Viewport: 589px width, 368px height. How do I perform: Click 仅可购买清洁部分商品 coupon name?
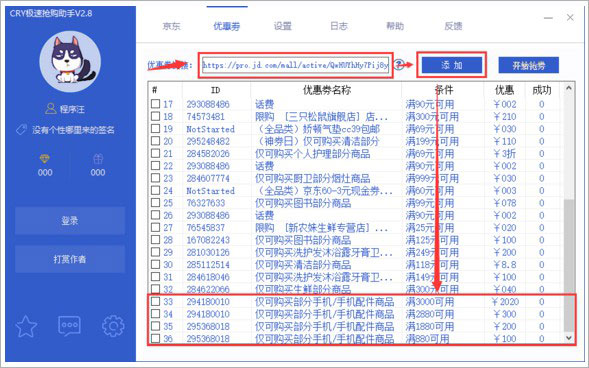(303, 265)
